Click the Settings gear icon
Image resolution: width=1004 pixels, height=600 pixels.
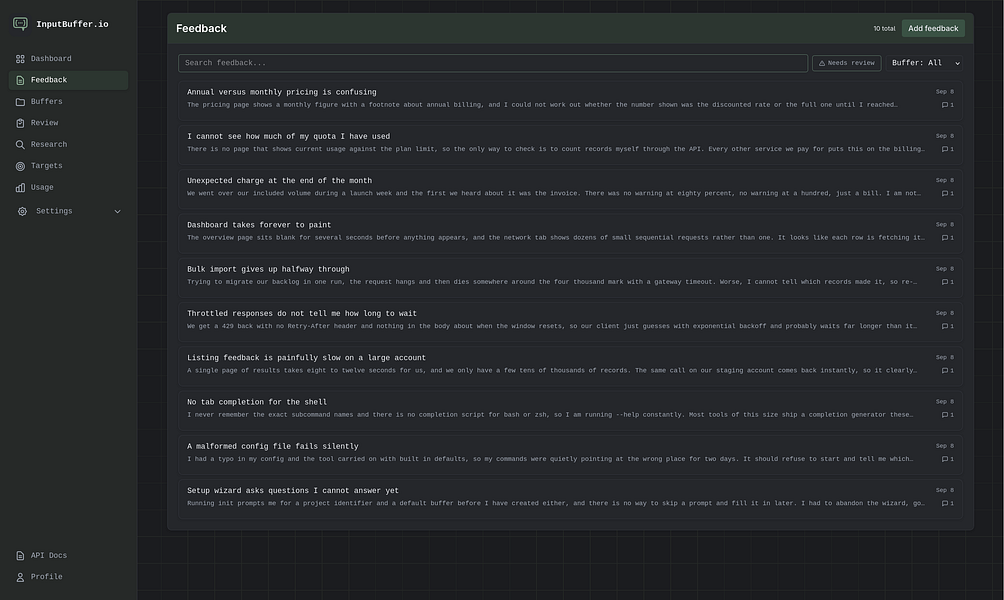pos(22,211)
